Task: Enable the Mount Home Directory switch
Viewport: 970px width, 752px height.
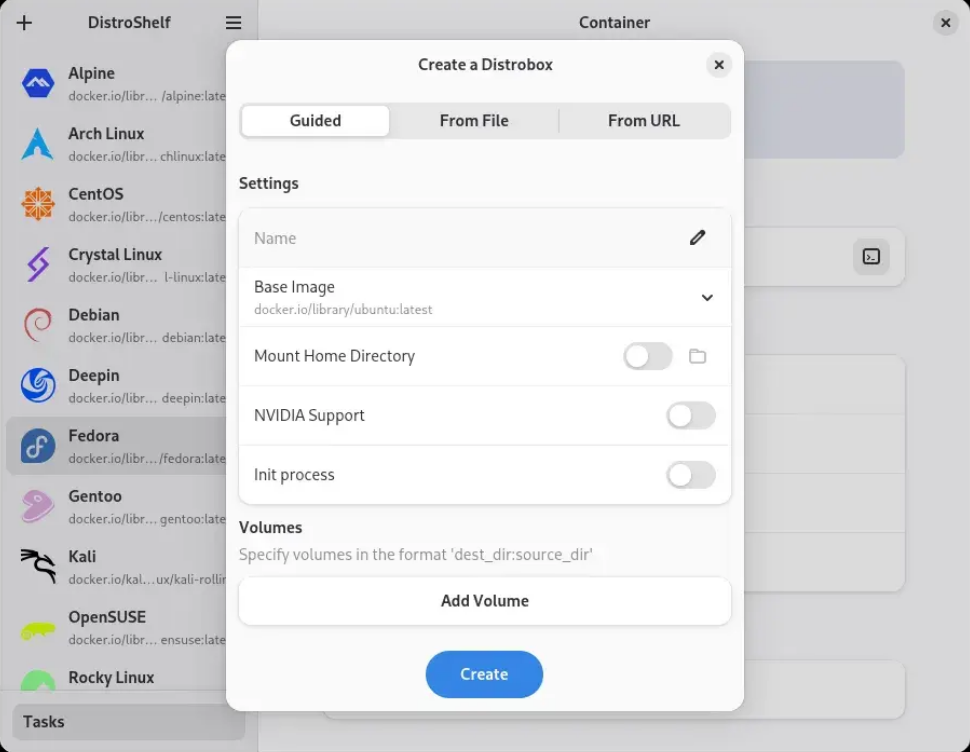Action: pyautogui.click(x=648, y=356)
